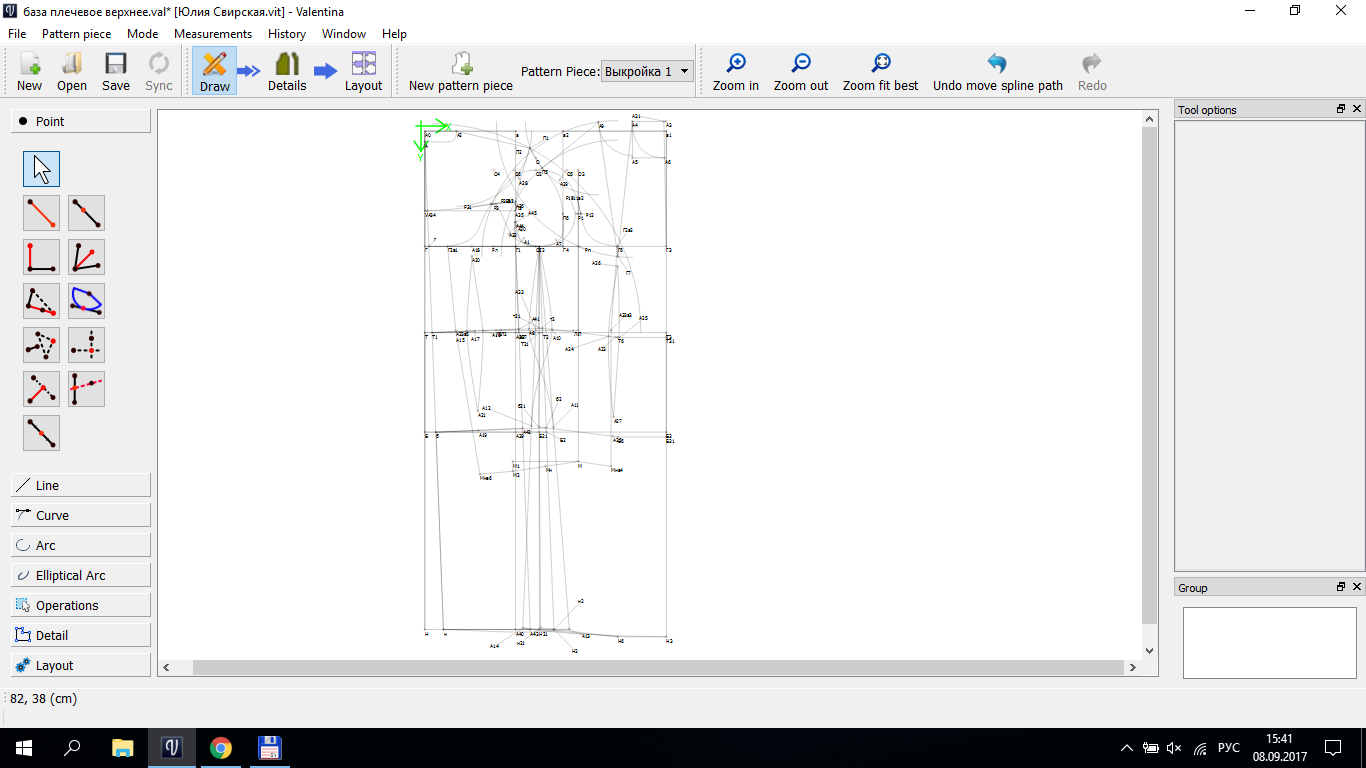Create a new pattern with New
The width and height of the screenshot is (1366, 768).
[30, 72]
